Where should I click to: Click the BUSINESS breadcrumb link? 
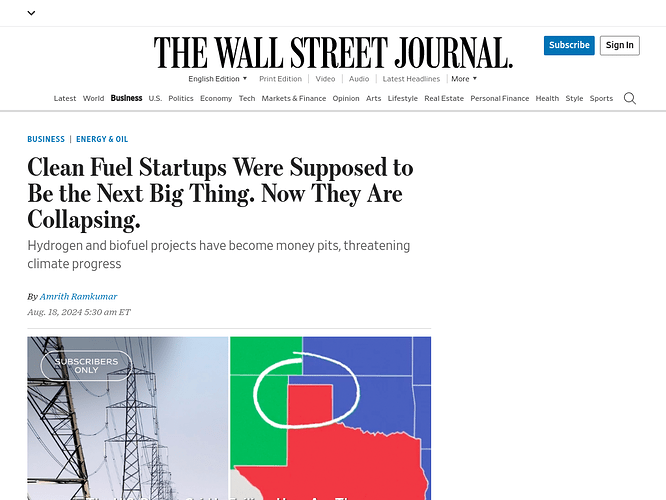(x=46, y=139)
